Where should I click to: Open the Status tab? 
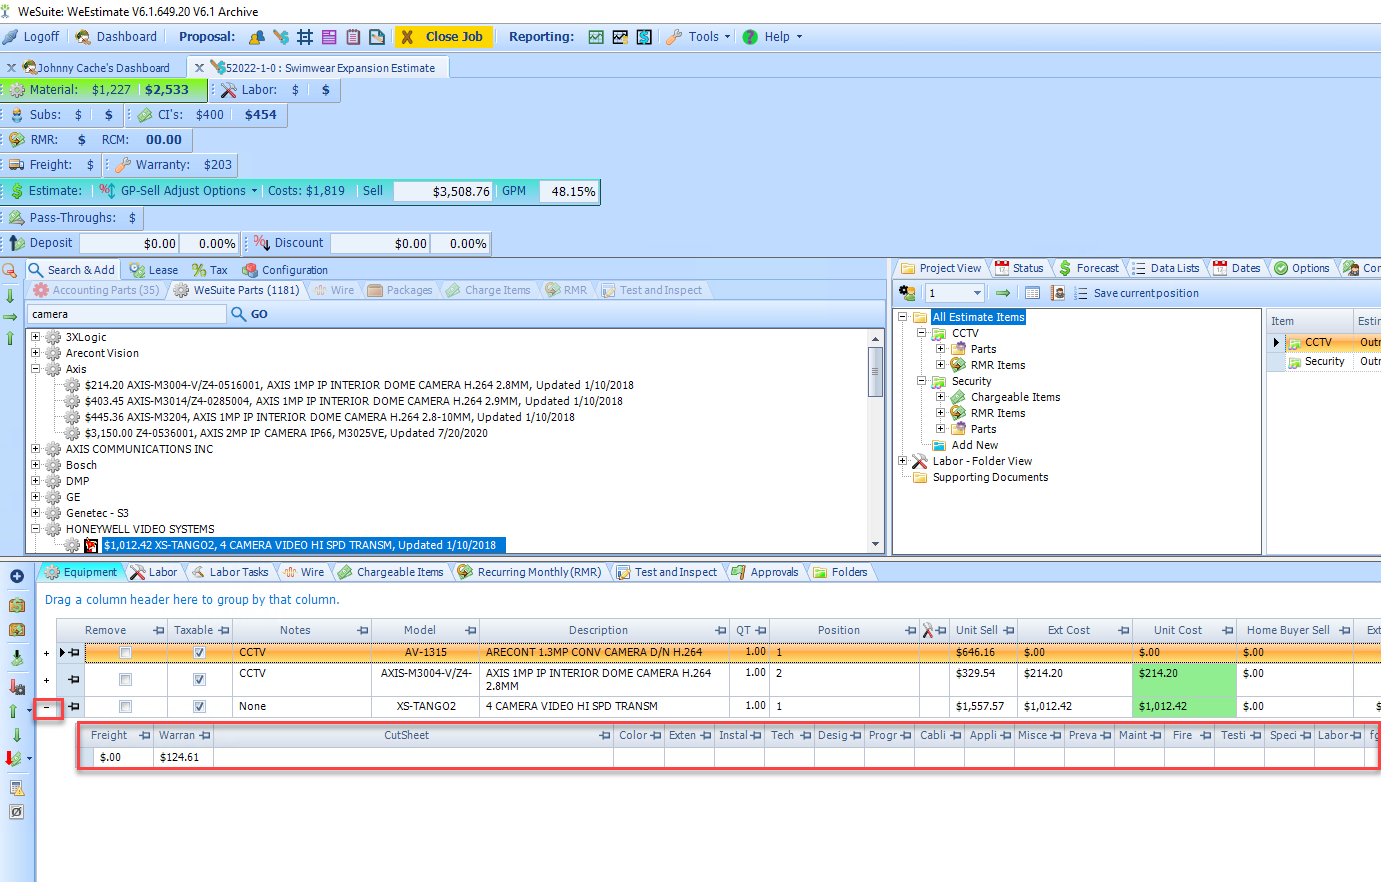1019,268
